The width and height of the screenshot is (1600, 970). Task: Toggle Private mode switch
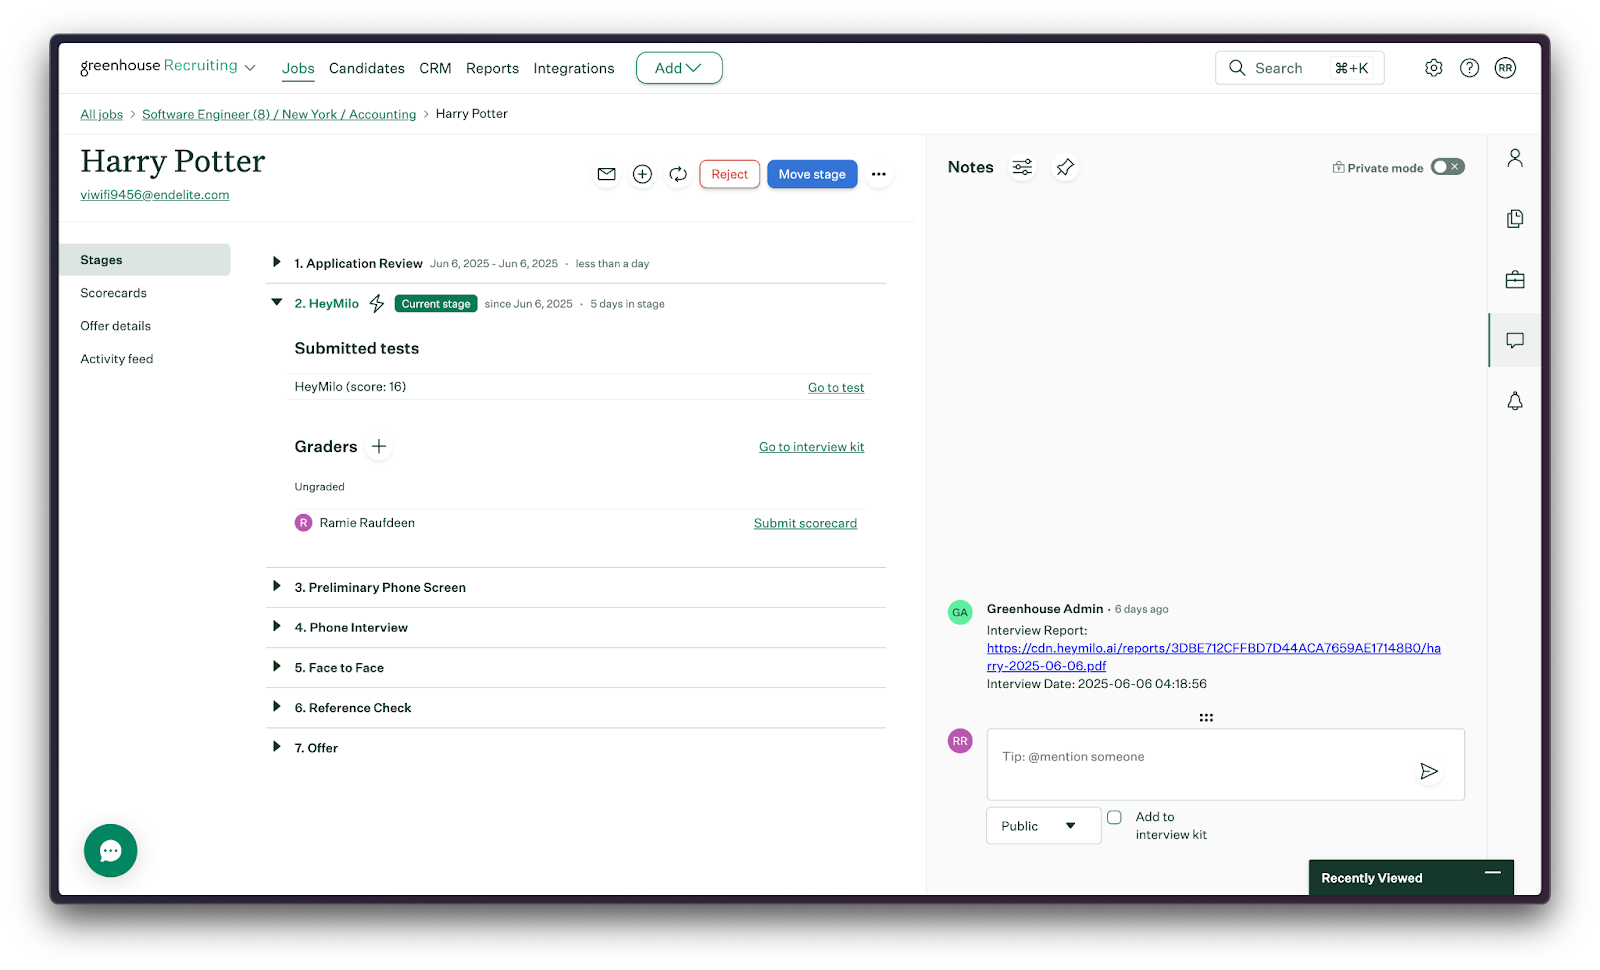click(x=1447, y=167)
